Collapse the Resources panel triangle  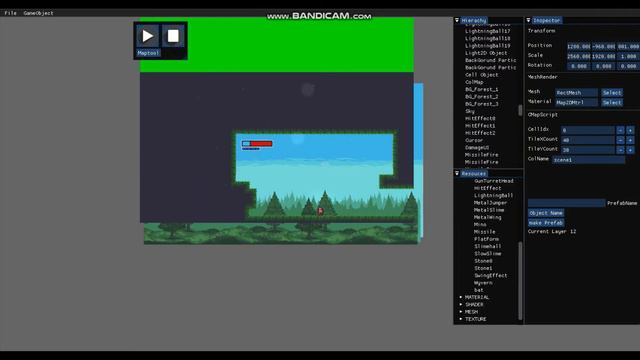[x=457, y=173]
